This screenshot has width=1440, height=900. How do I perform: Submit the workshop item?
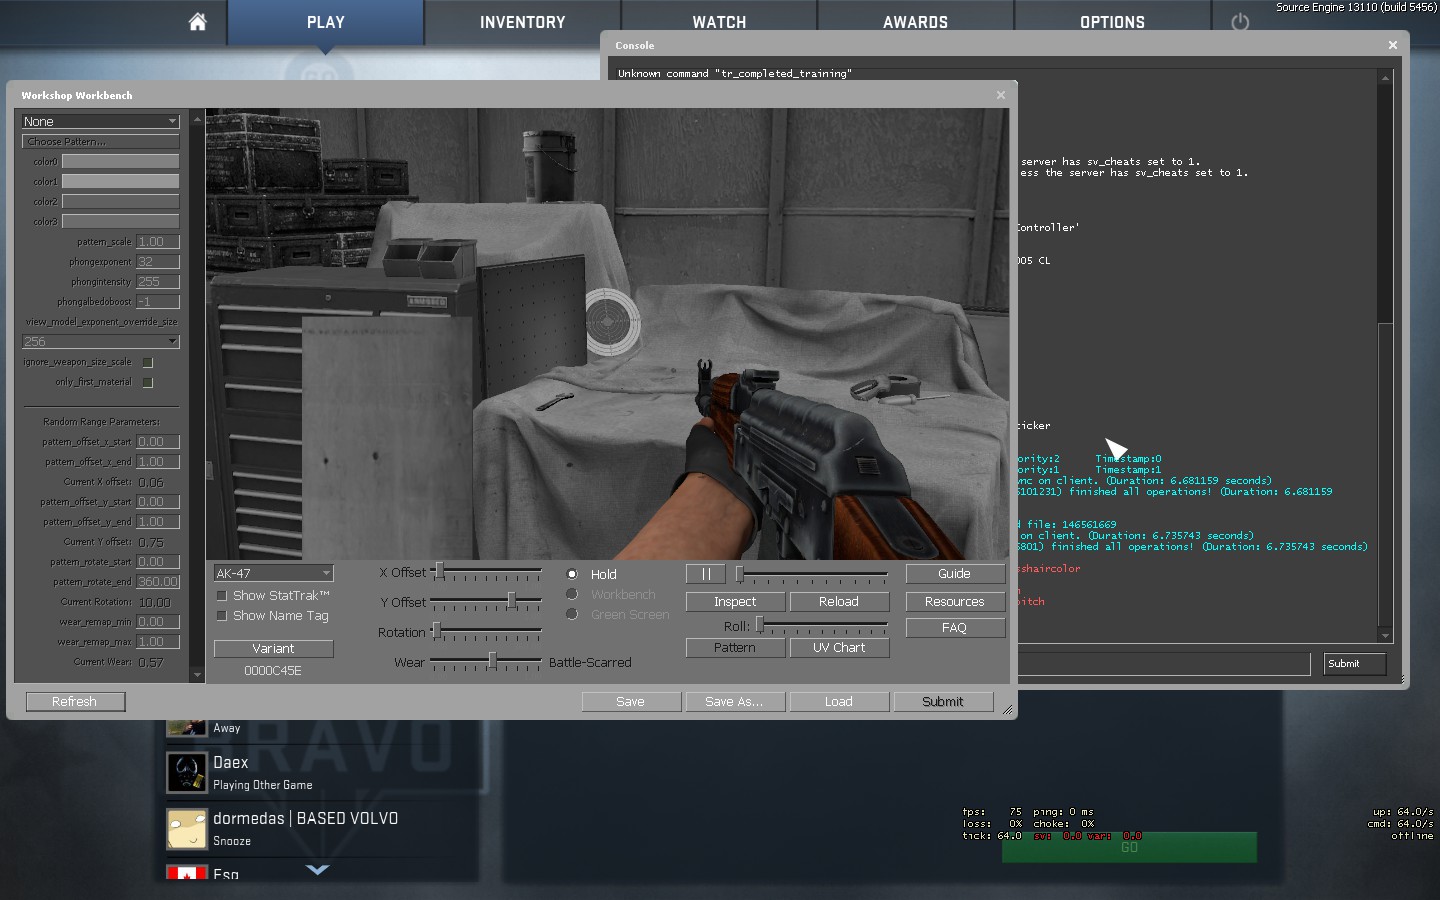coord(943,702)
